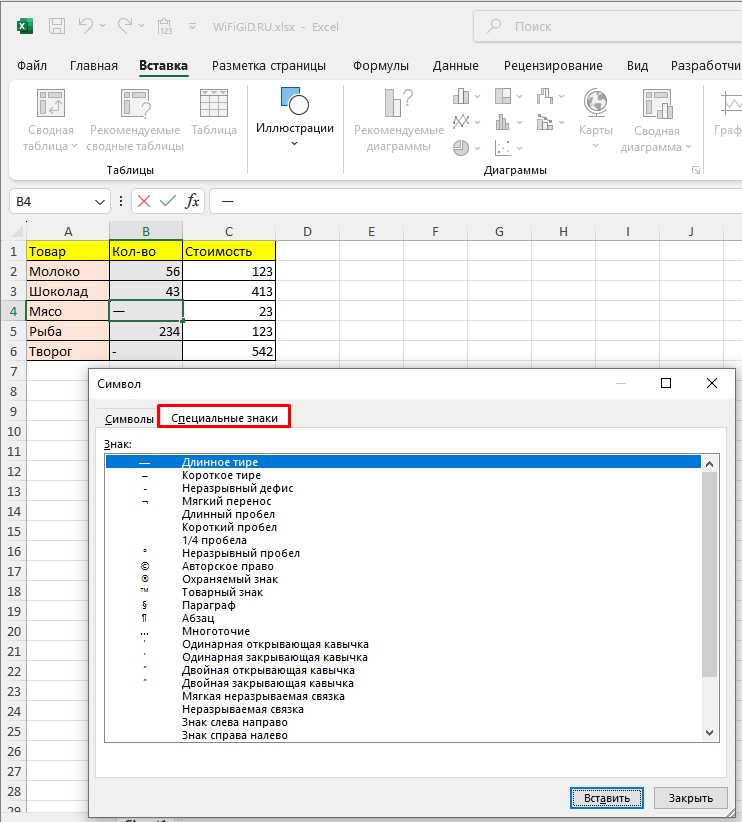Open the Name Box dropdown arrow

tap(100, 202)
